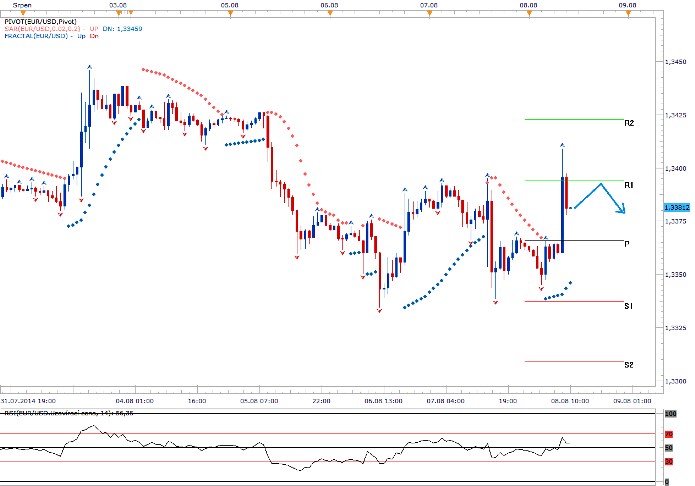Click the R2 pivot resistance label
The width and height of the screenshot is (695, 486).
[x=629, y=123]
